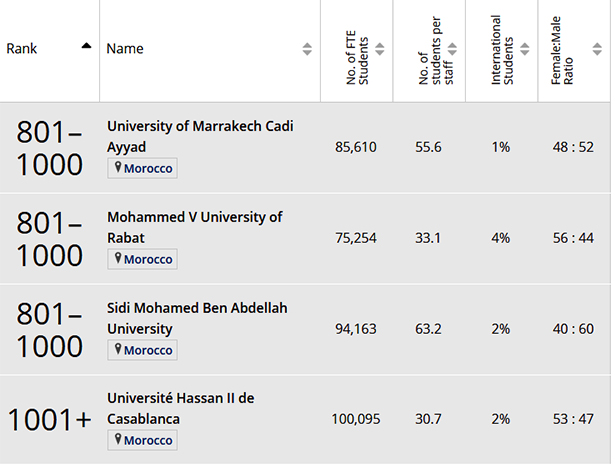The height and width of the screenshot is (468, 615).
Task: Select the Rank column header
Action: click(x=22, y=49)
